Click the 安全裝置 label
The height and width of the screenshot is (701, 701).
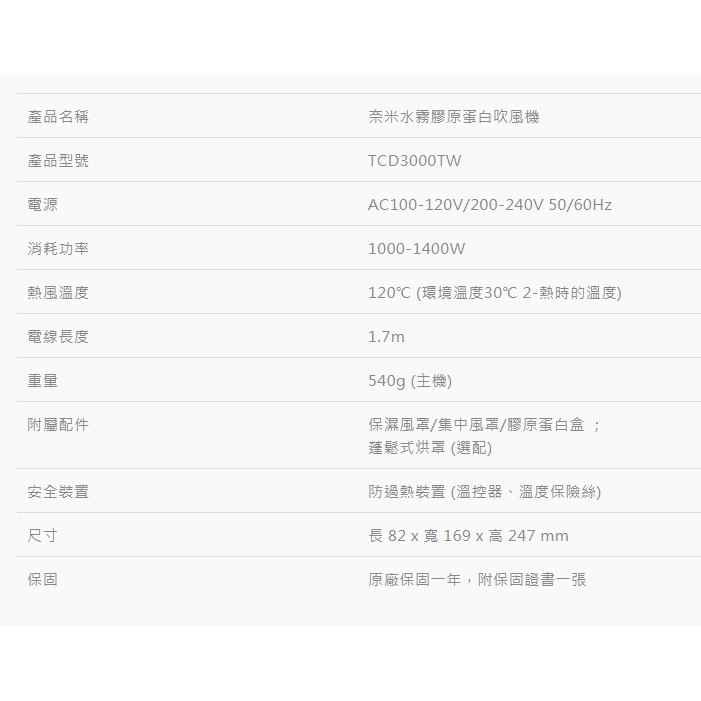[58, 492]
